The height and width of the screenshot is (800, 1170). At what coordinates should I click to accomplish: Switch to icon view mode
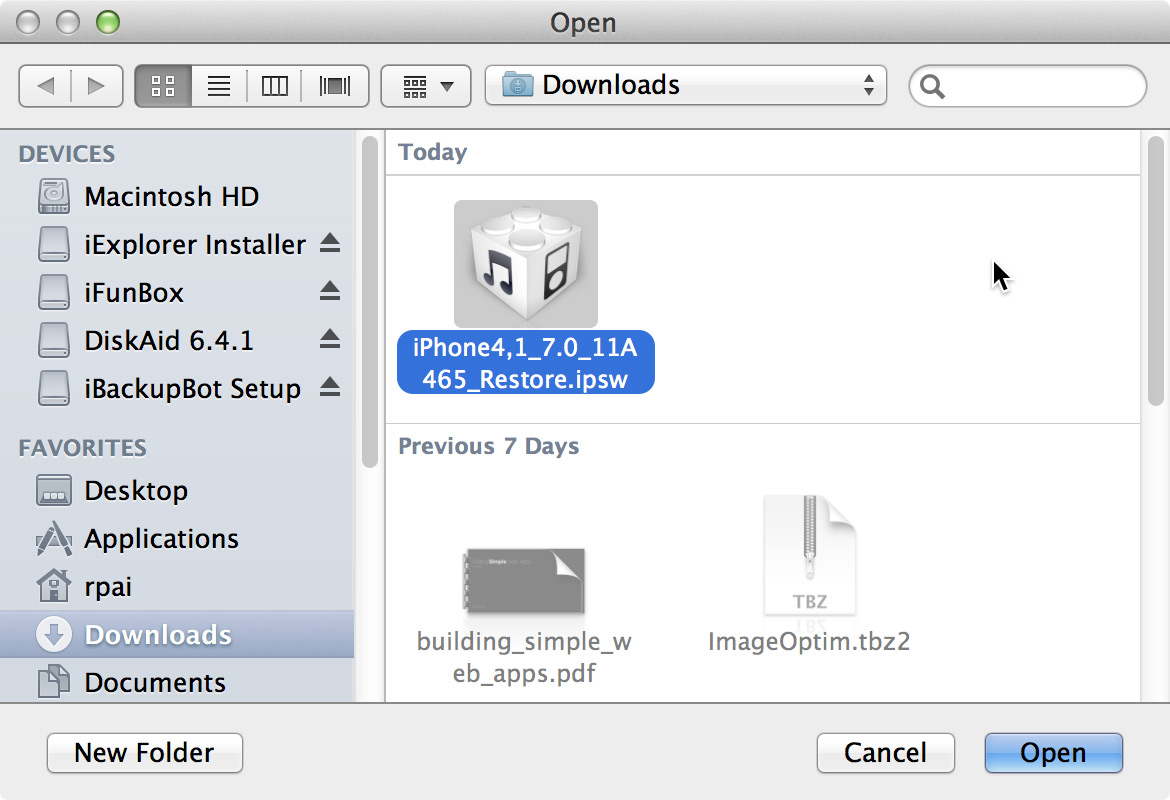[163, 86]
